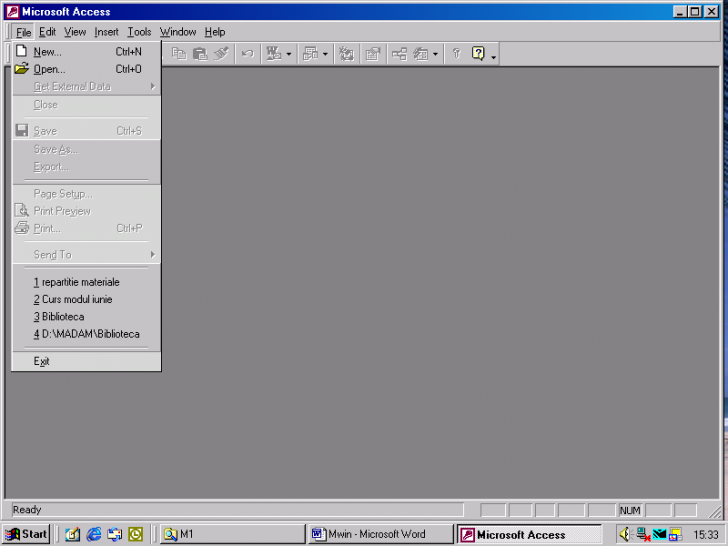Viewport: 728px width, 546px height.
Task: Click the network disconnected tray icon
Action: [x=643, y=534]
